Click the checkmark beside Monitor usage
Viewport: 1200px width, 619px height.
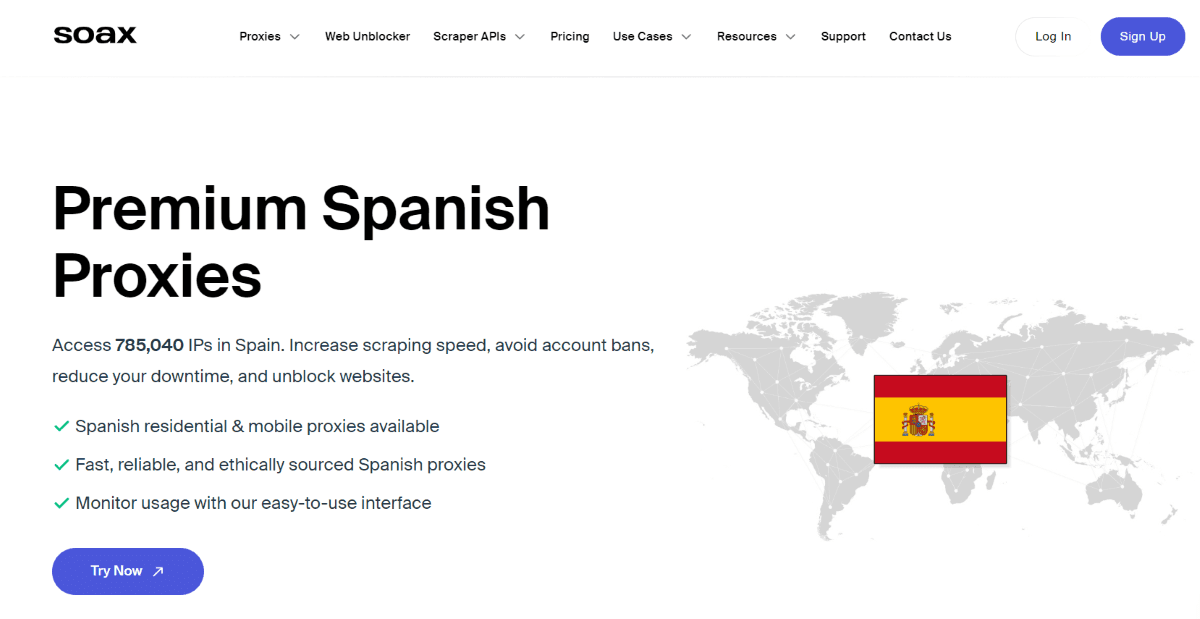(61, 503)
